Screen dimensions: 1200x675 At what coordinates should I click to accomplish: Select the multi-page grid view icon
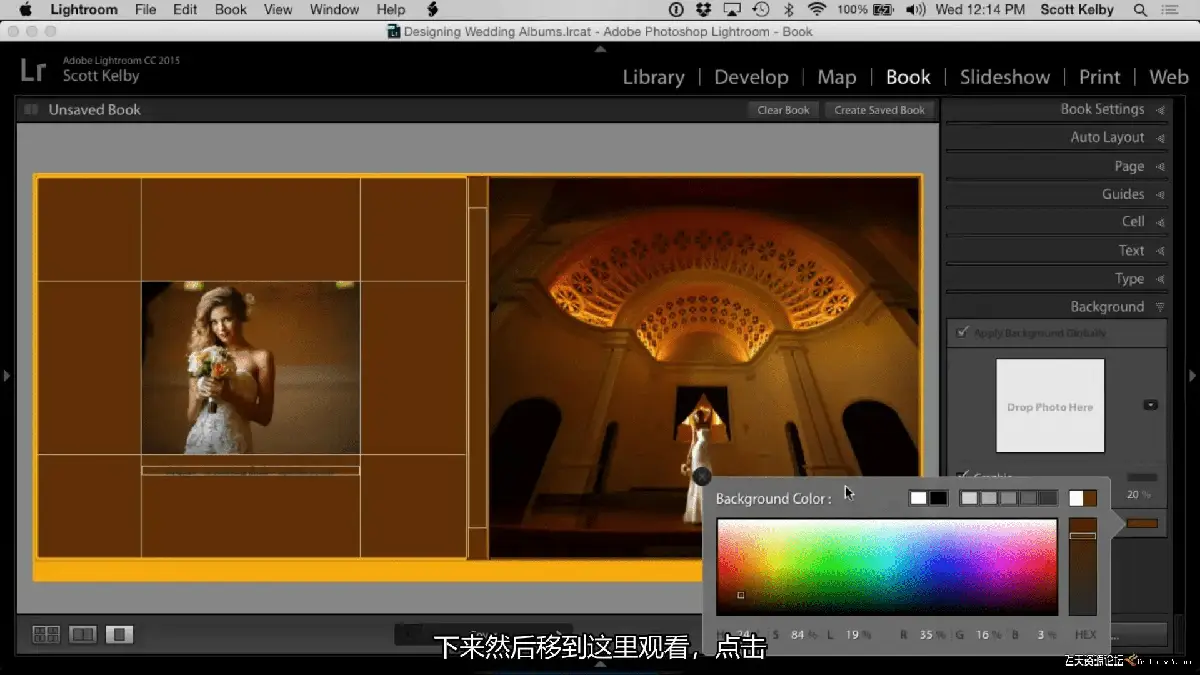coord(46,634)
